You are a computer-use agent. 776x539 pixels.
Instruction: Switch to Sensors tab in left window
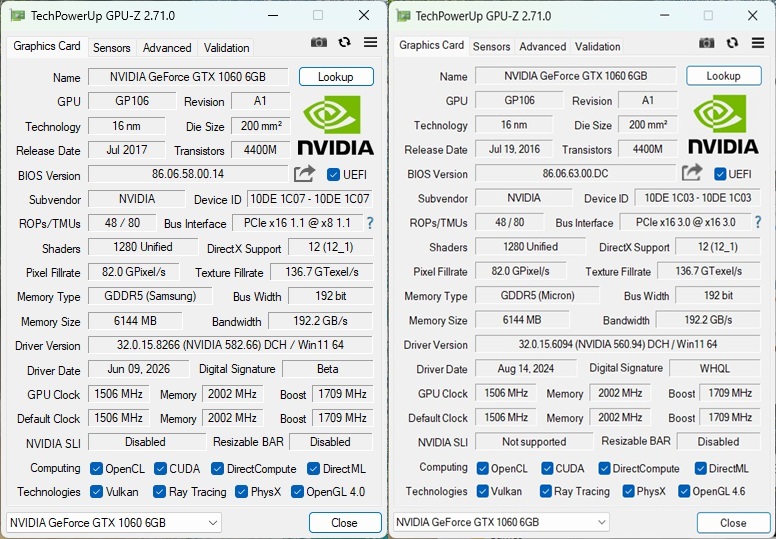[111, 48]
